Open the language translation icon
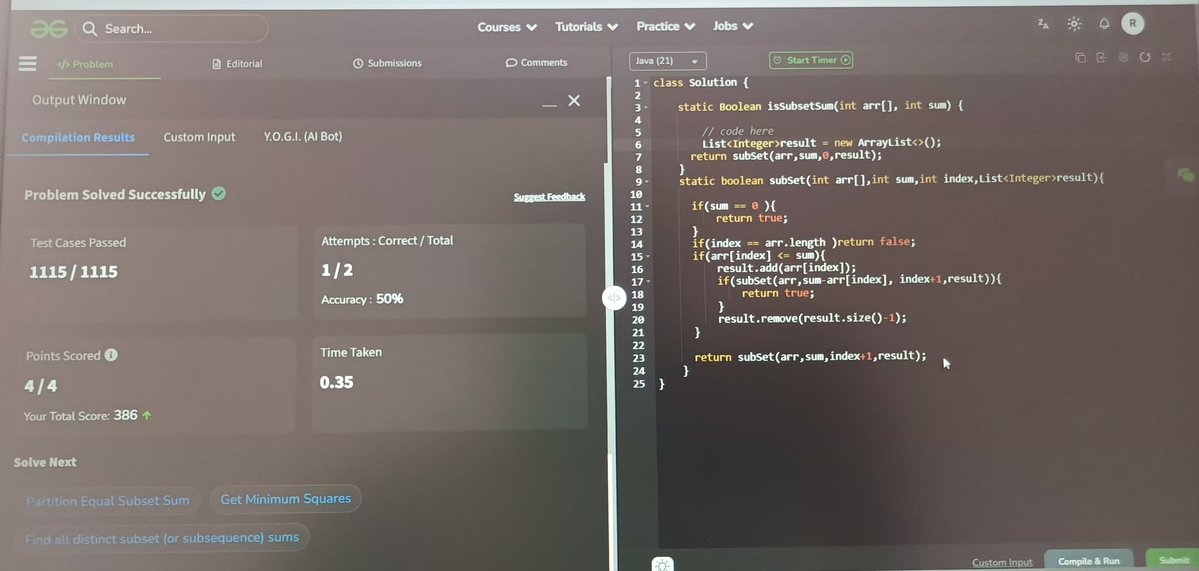 coord(1044,24)
